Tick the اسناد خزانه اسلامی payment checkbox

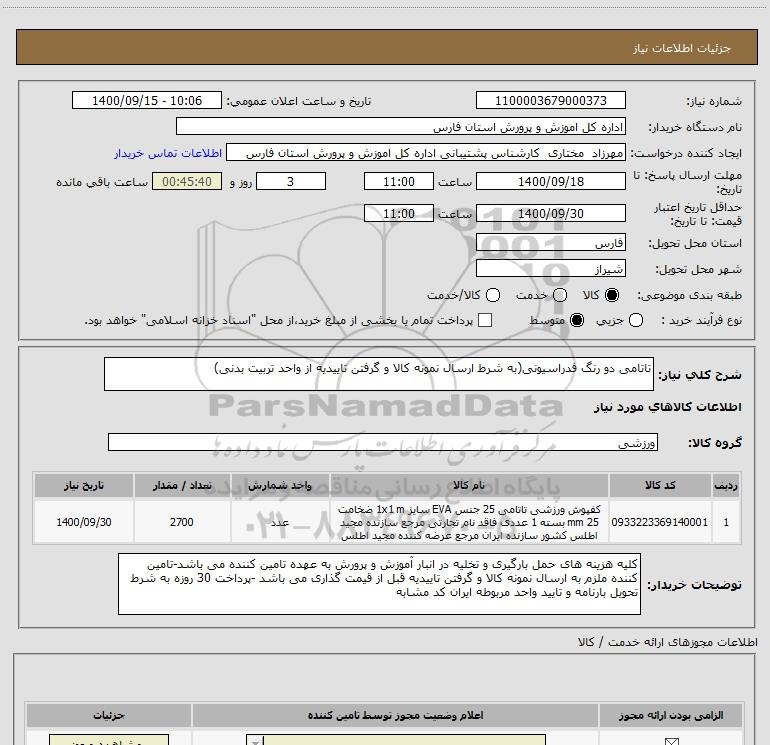click(485, 320)
